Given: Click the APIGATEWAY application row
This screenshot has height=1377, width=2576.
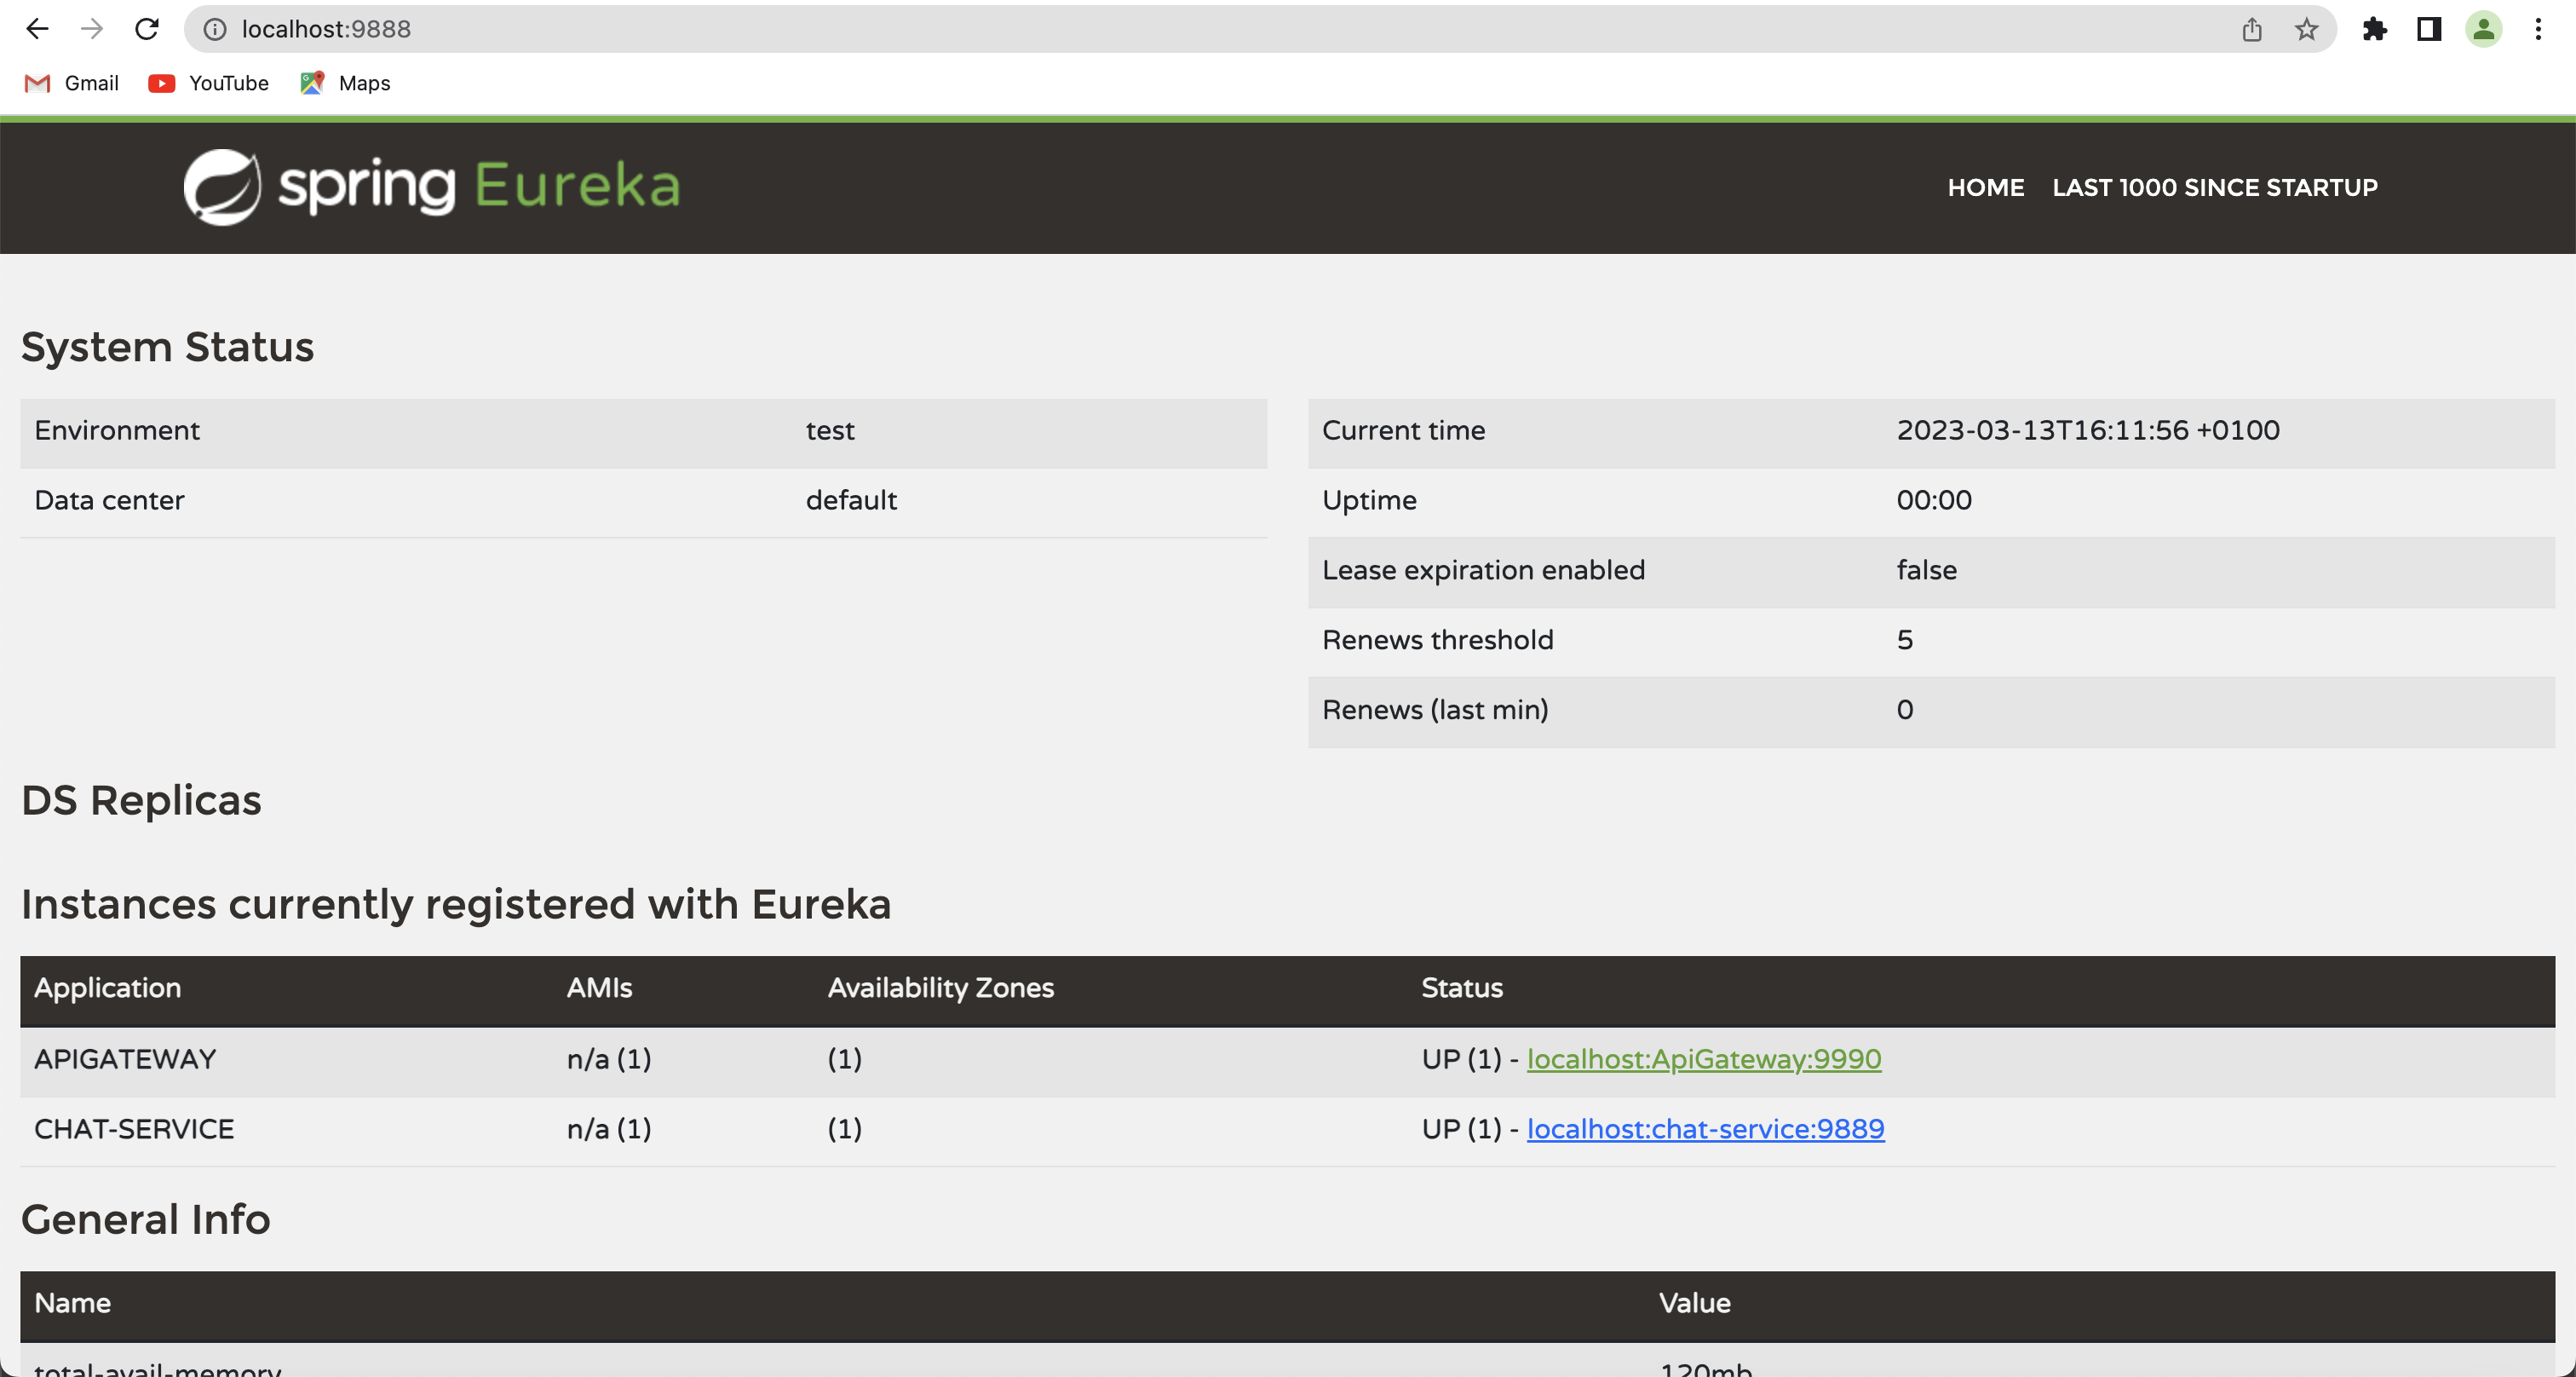Looking at the screenshot, I should (x=125, y=1059).
